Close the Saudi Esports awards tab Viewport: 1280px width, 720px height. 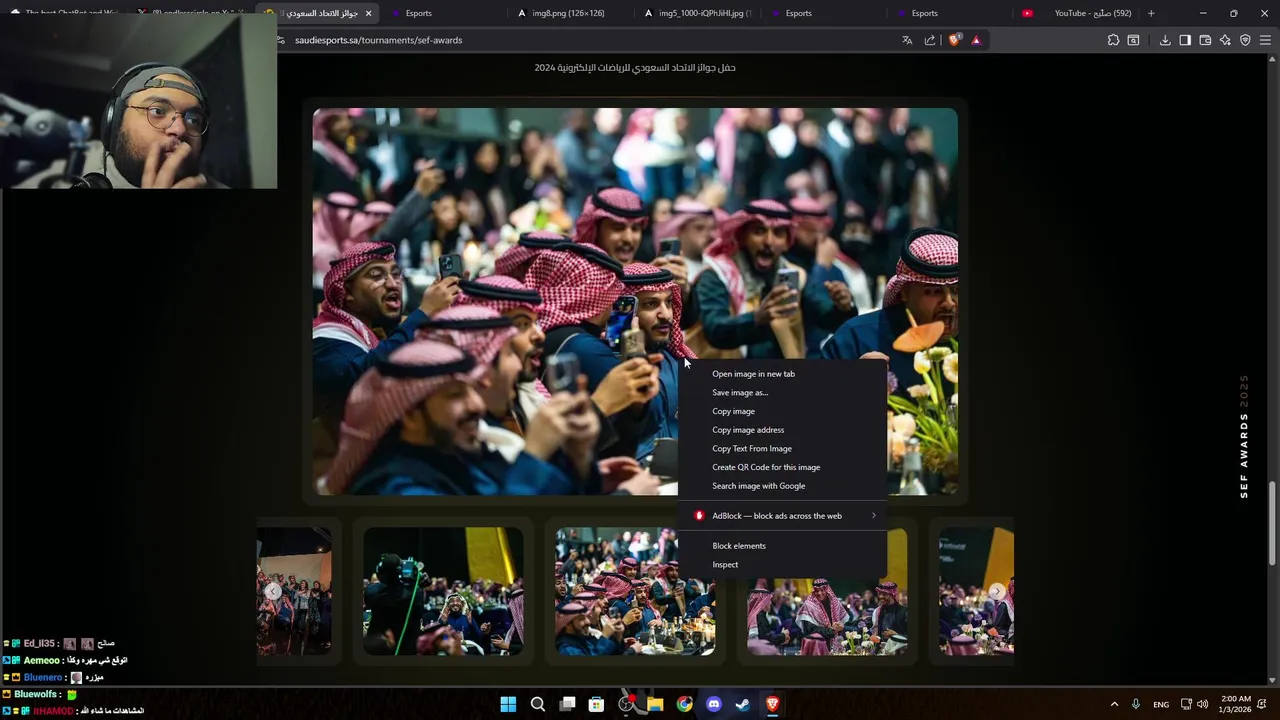coord(368,13)
